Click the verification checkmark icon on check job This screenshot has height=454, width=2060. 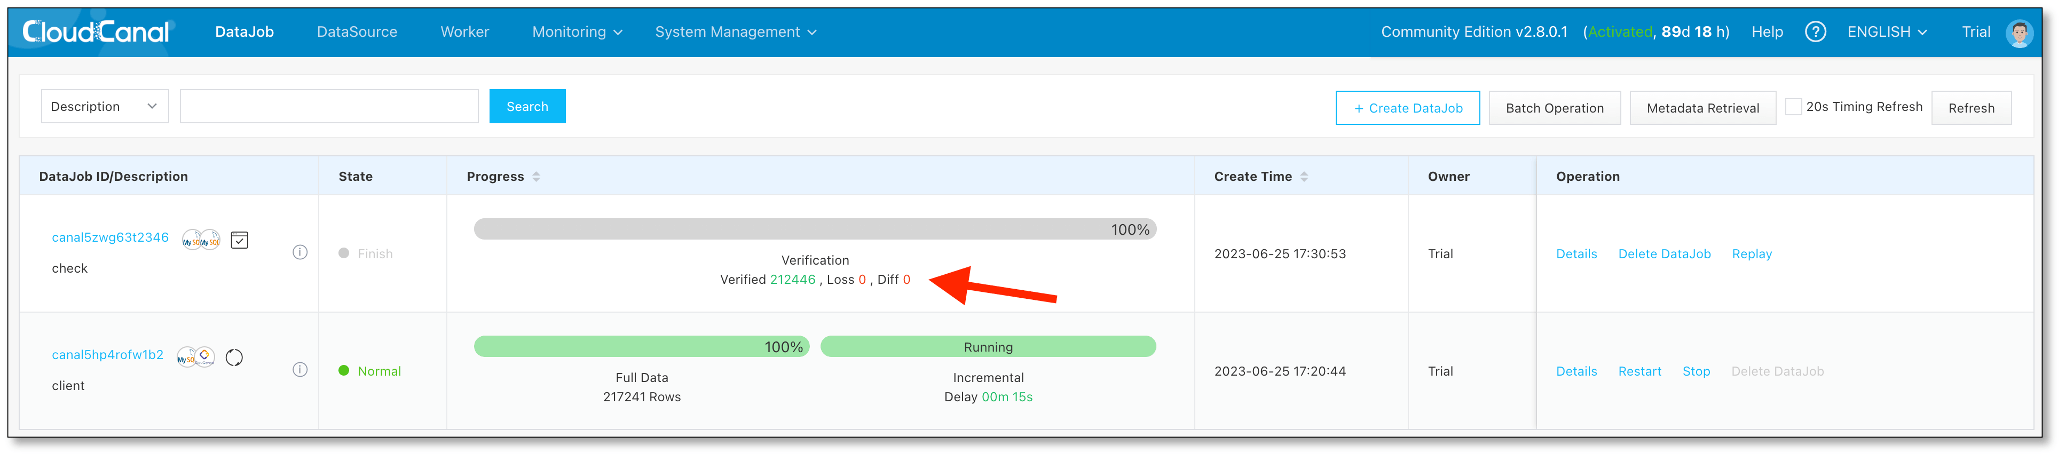[240, 240]
